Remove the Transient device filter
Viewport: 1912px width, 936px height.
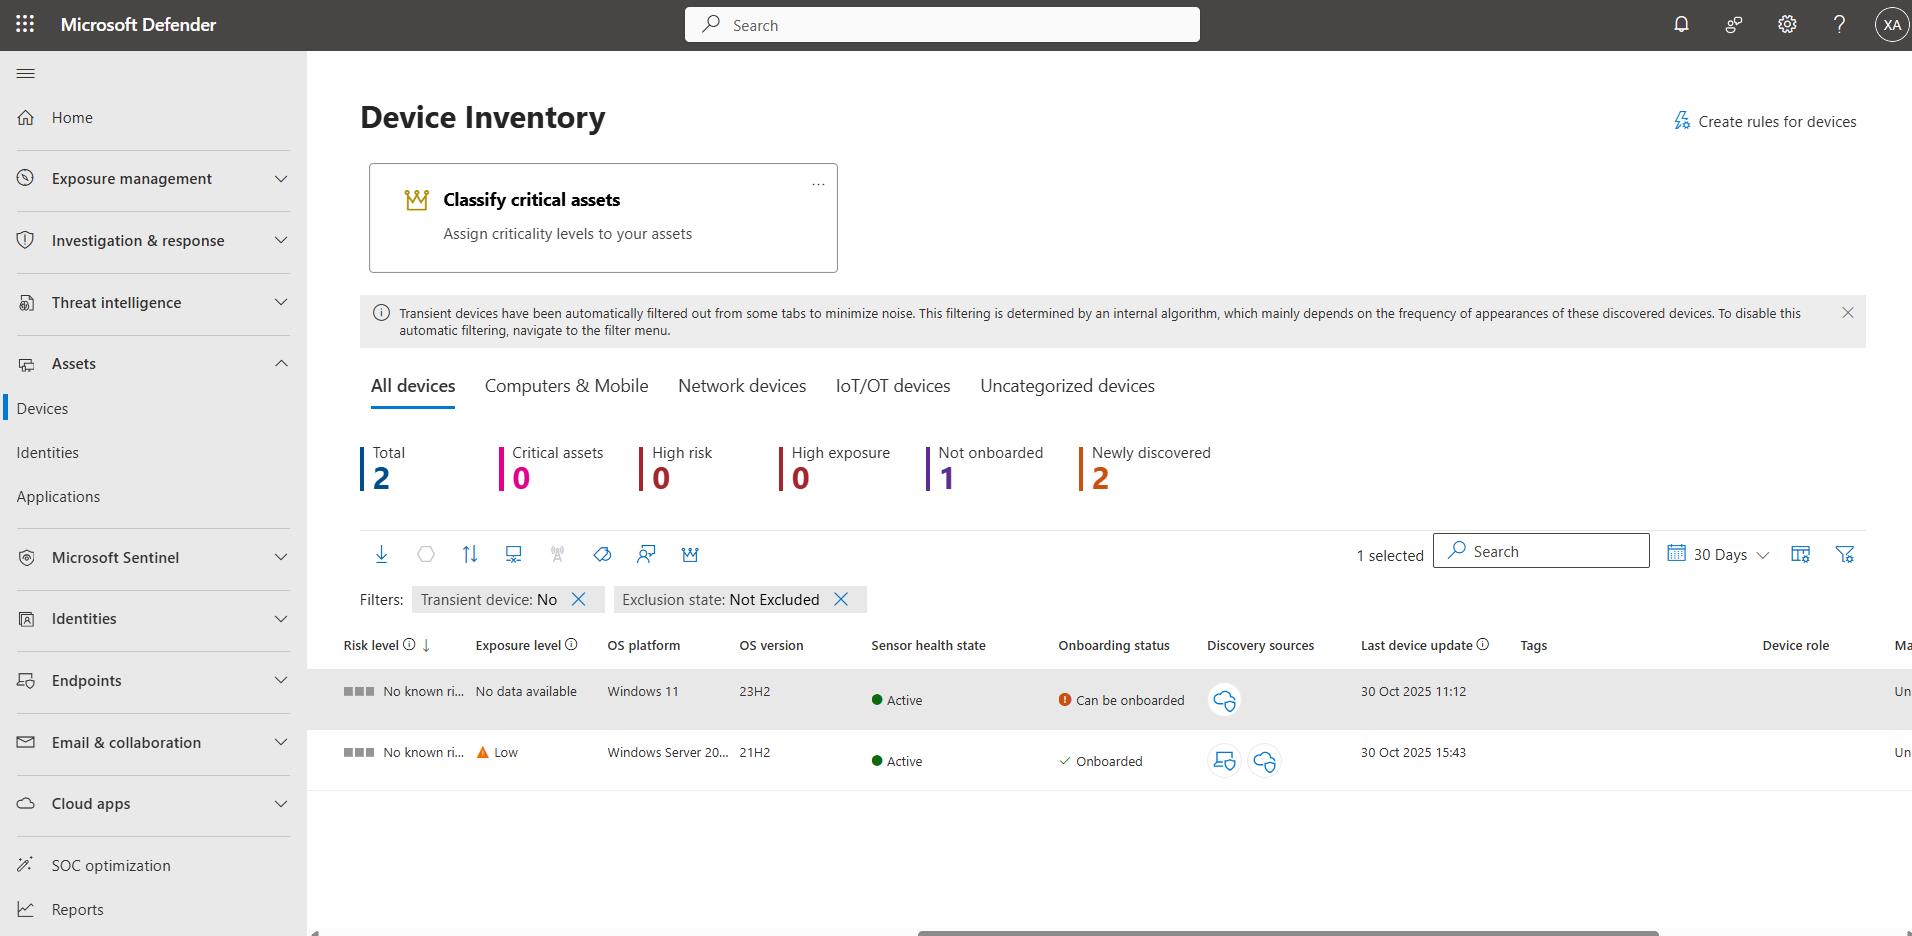(x=579, y=599)
